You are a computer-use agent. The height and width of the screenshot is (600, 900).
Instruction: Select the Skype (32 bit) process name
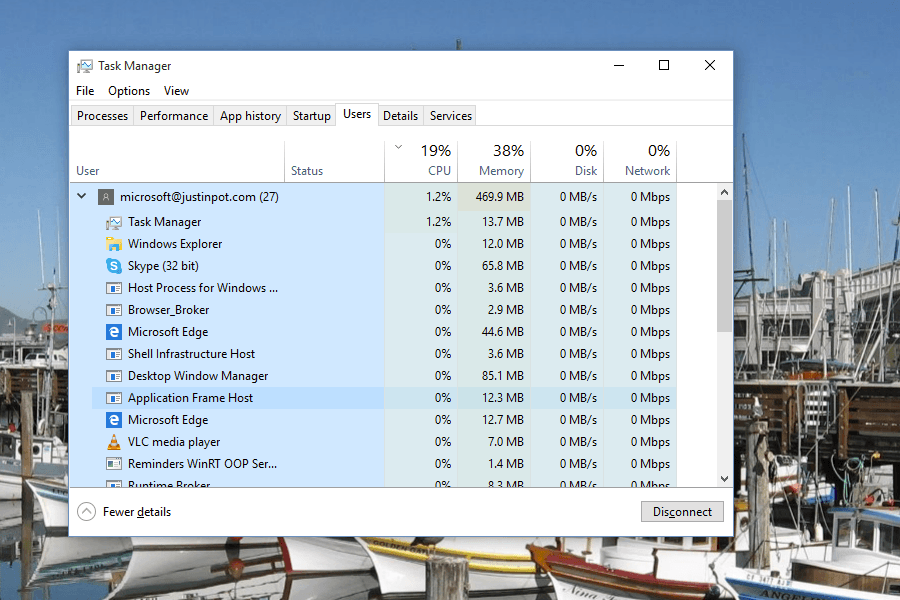click(x=163, y=266)
